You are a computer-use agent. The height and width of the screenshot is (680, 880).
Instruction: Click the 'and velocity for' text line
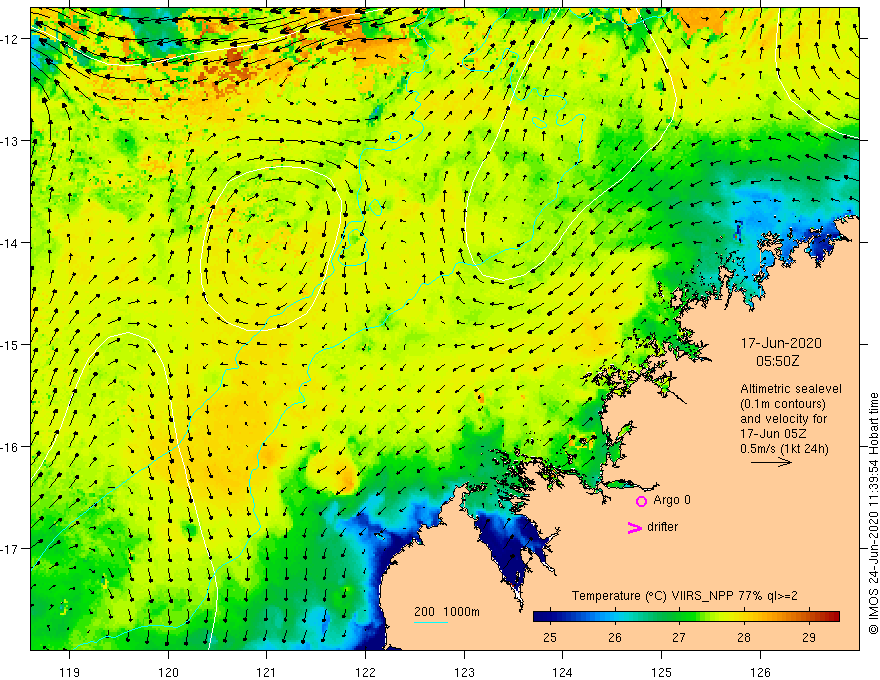pyautogui.click(x=783, y=419)
